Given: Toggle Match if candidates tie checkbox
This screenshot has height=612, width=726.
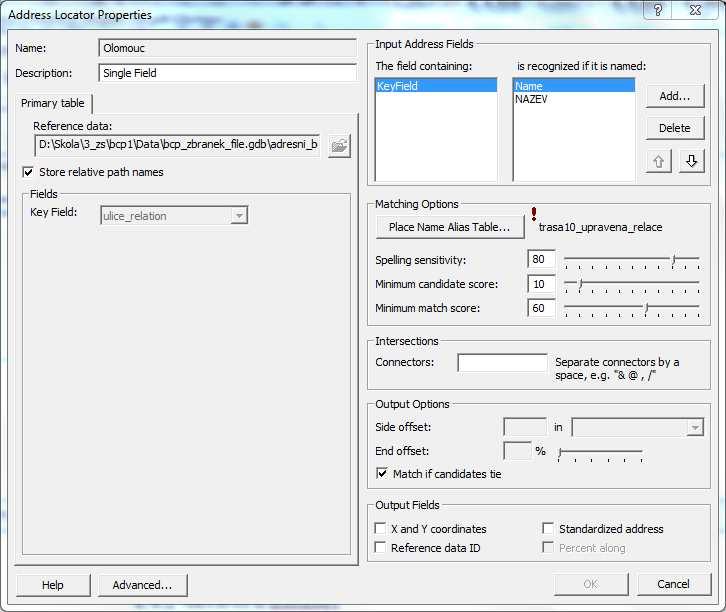Looking at the screenshot, I should (x=382, y=474).
